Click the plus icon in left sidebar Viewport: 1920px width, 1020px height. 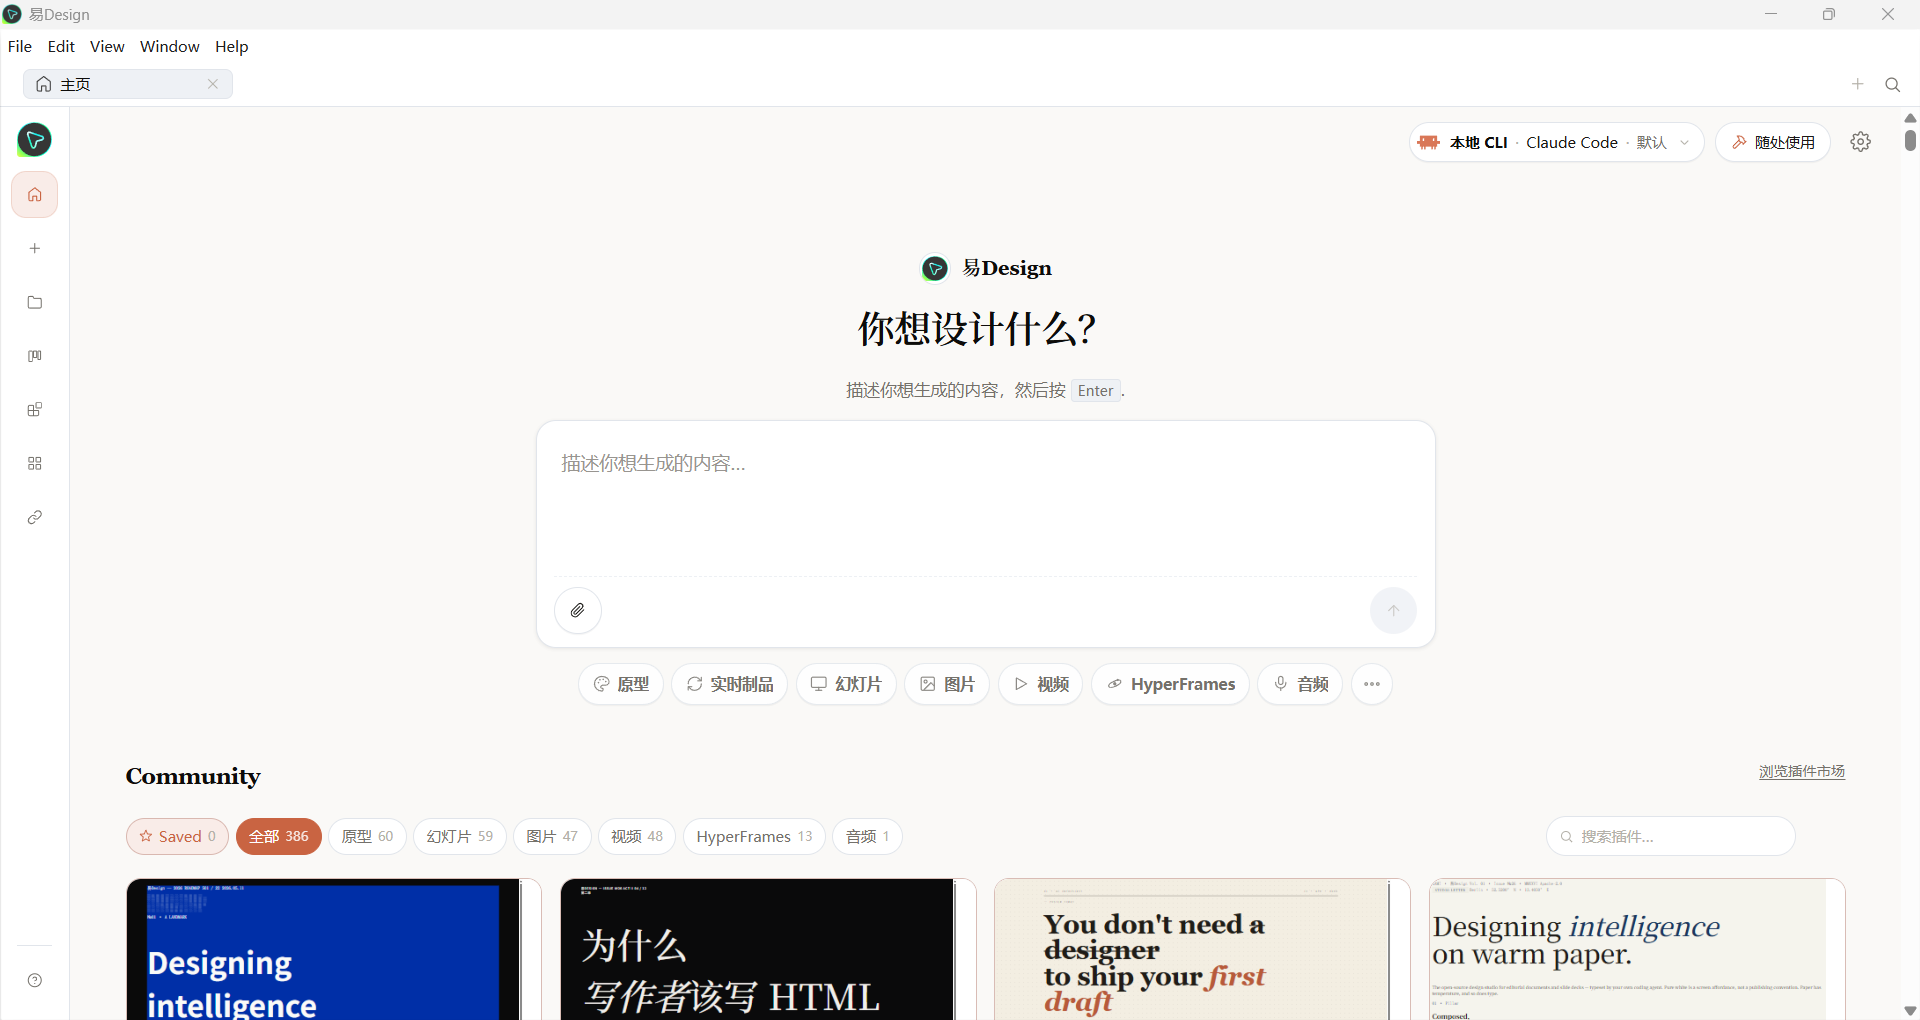tap(34, 248)
